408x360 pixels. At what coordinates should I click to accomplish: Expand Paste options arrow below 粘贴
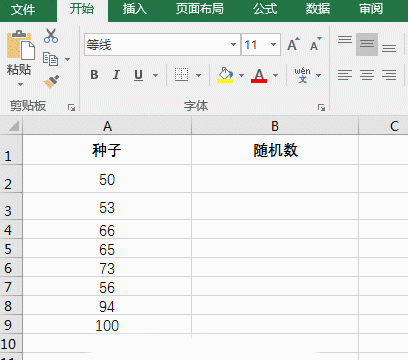tap(20, 84)
